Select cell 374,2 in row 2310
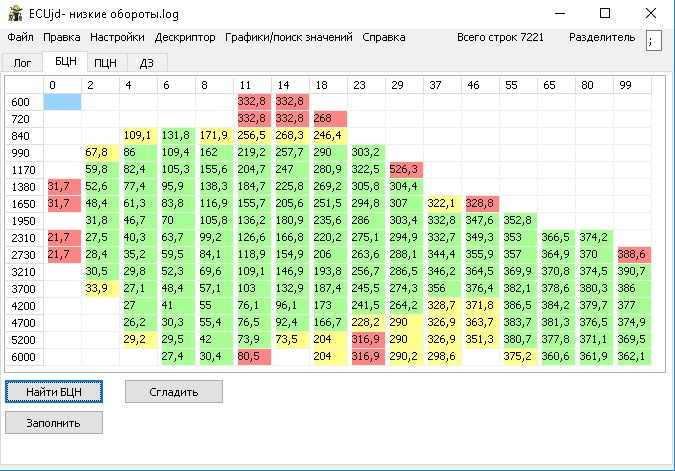The height and width of the screenshot is (471, 675). 594,238
